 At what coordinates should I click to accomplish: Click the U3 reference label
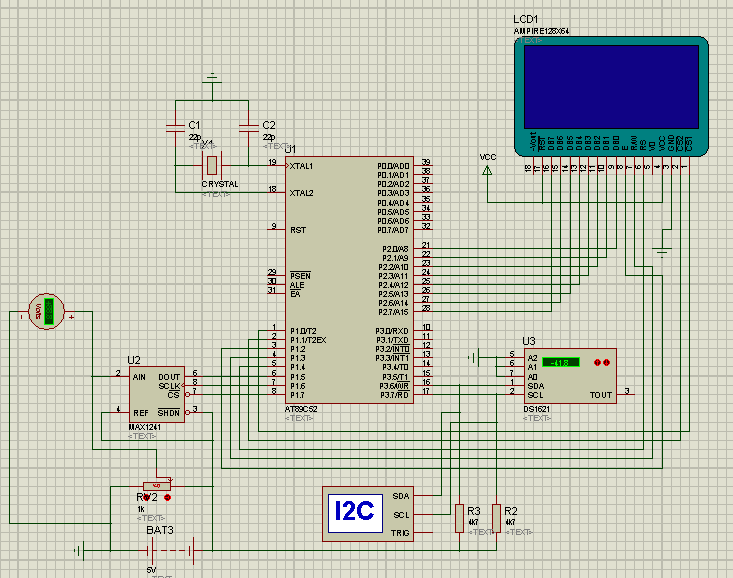tap(529, 341)
